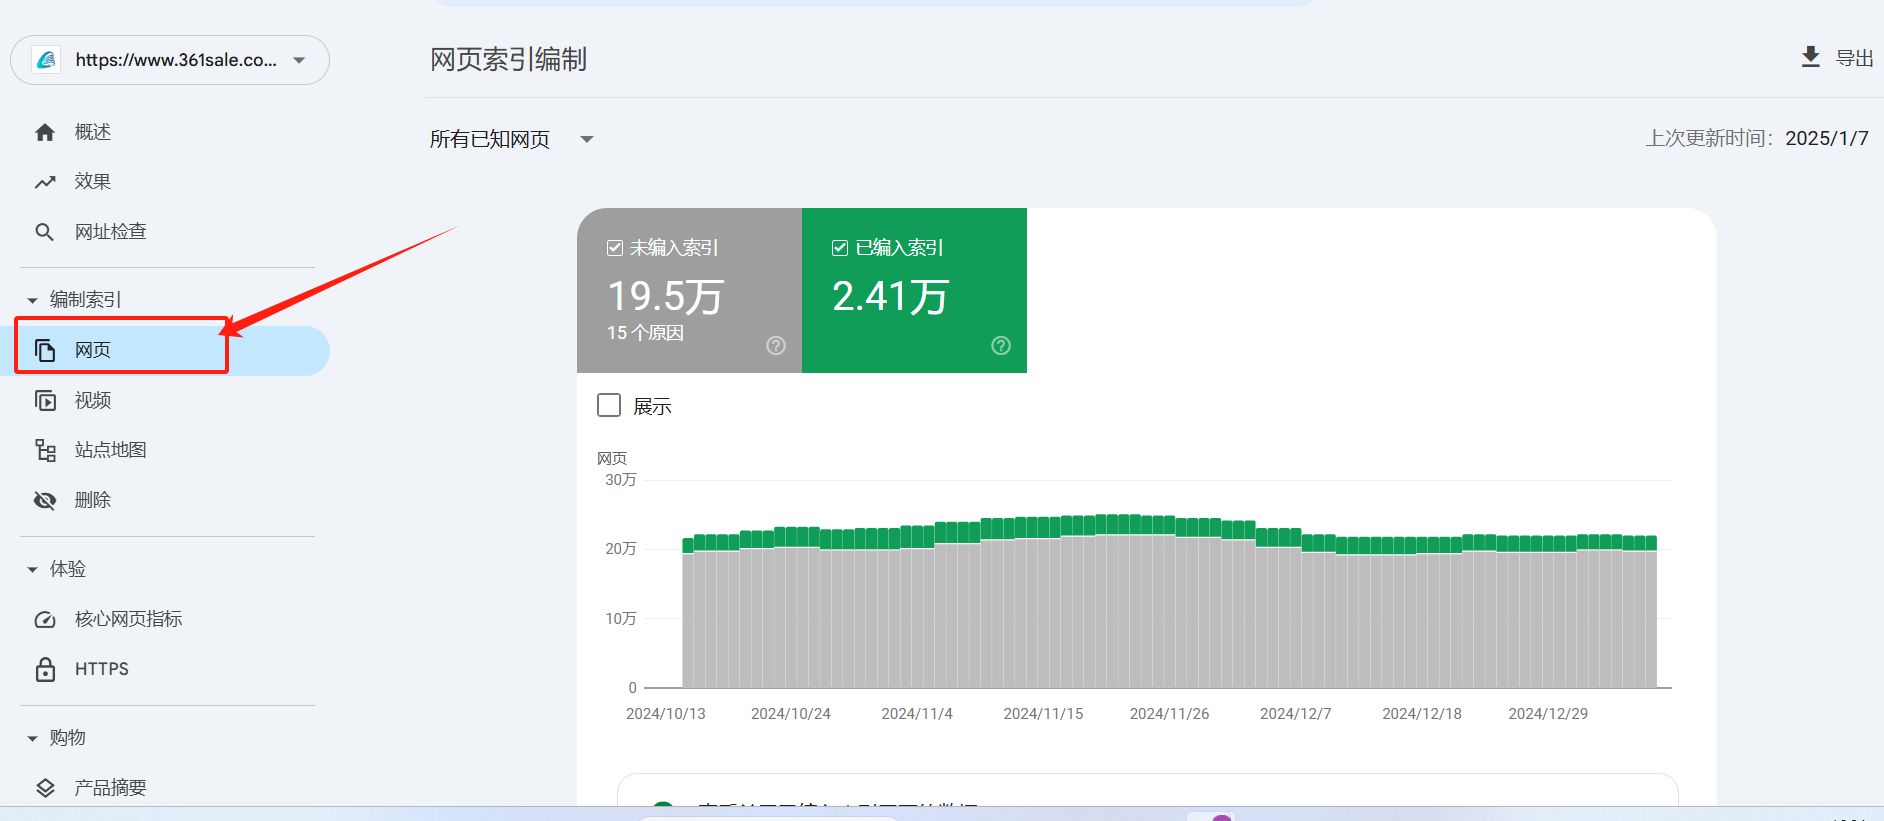Click the layers icon beside 产品摘要
Viewport: 1884px width, 821px height.
pyautogui.click(x=45, y=788)
